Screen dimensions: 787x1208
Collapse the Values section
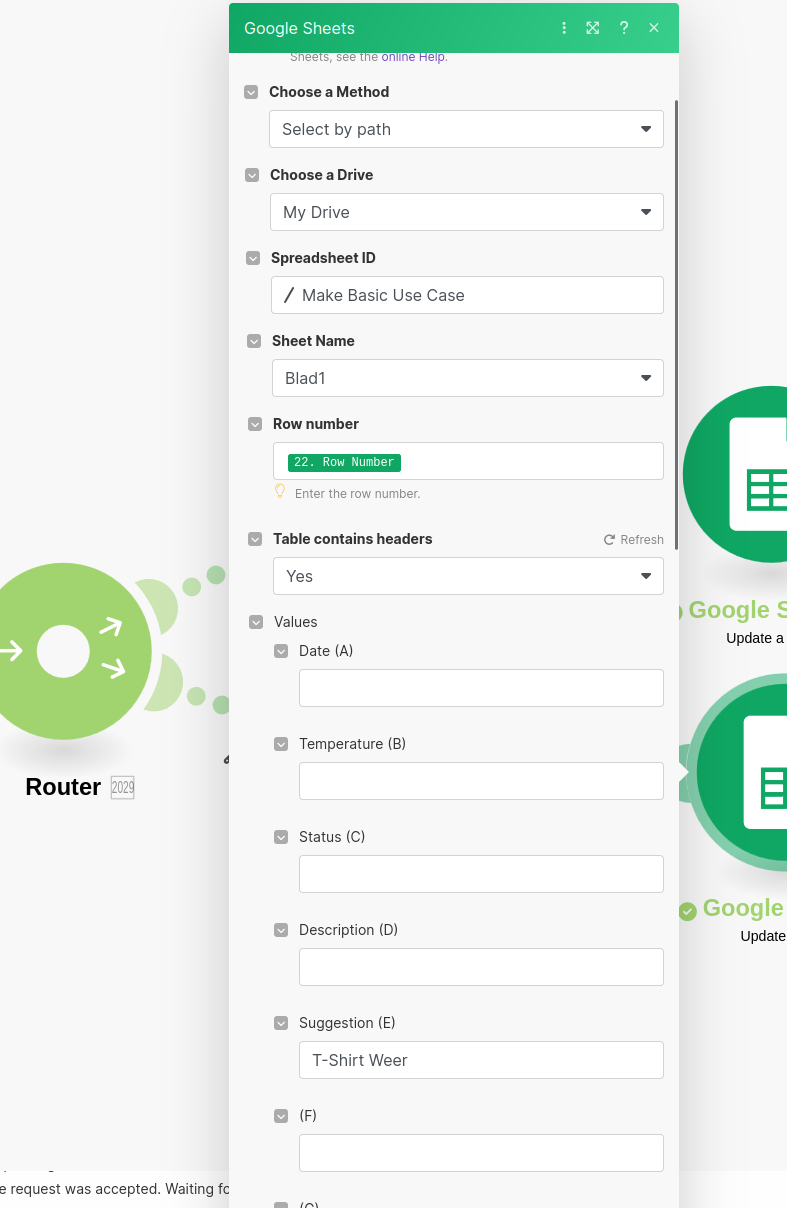[x=256, y=622]
